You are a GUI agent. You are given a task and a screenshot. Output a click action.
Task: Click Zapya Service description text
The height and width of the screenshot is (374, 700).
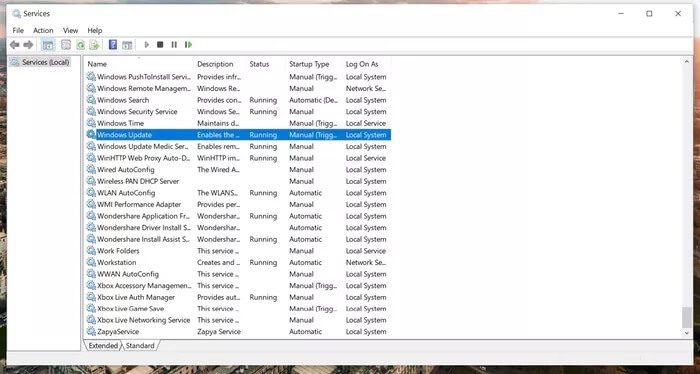(x=219, y=332)
